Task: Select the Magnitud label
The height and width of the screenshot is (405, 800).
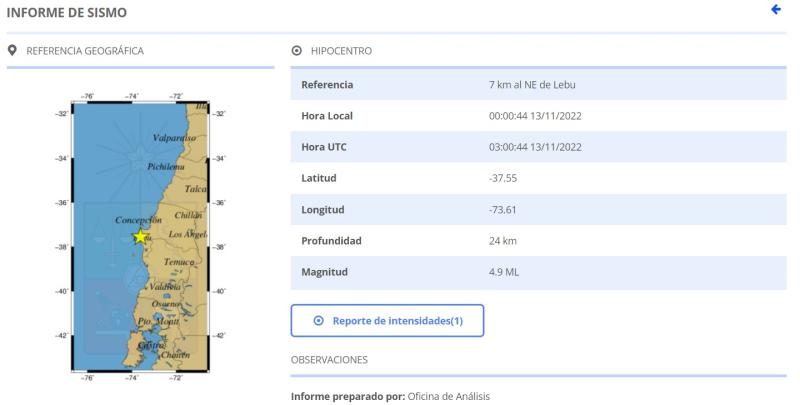Action: click(x=324, y=272)
